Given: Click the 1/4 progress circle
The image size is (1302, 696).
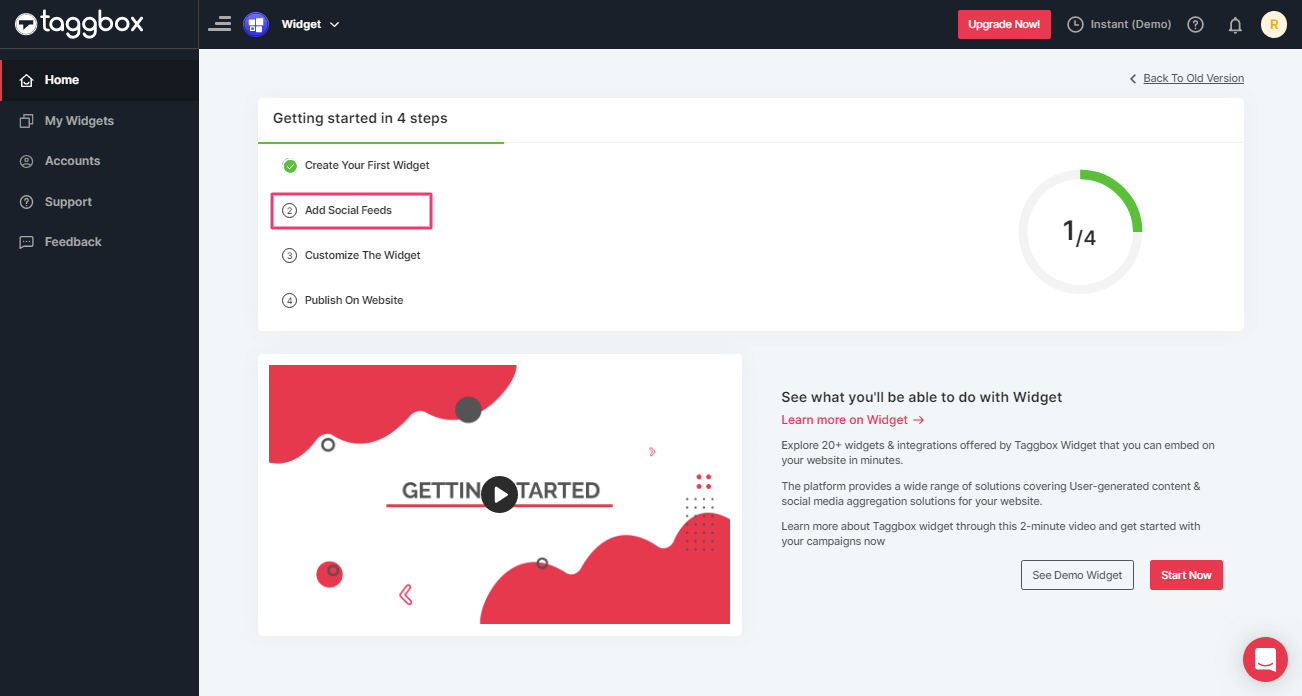Looking at the screenshot, I should [x=1080, y=231].
